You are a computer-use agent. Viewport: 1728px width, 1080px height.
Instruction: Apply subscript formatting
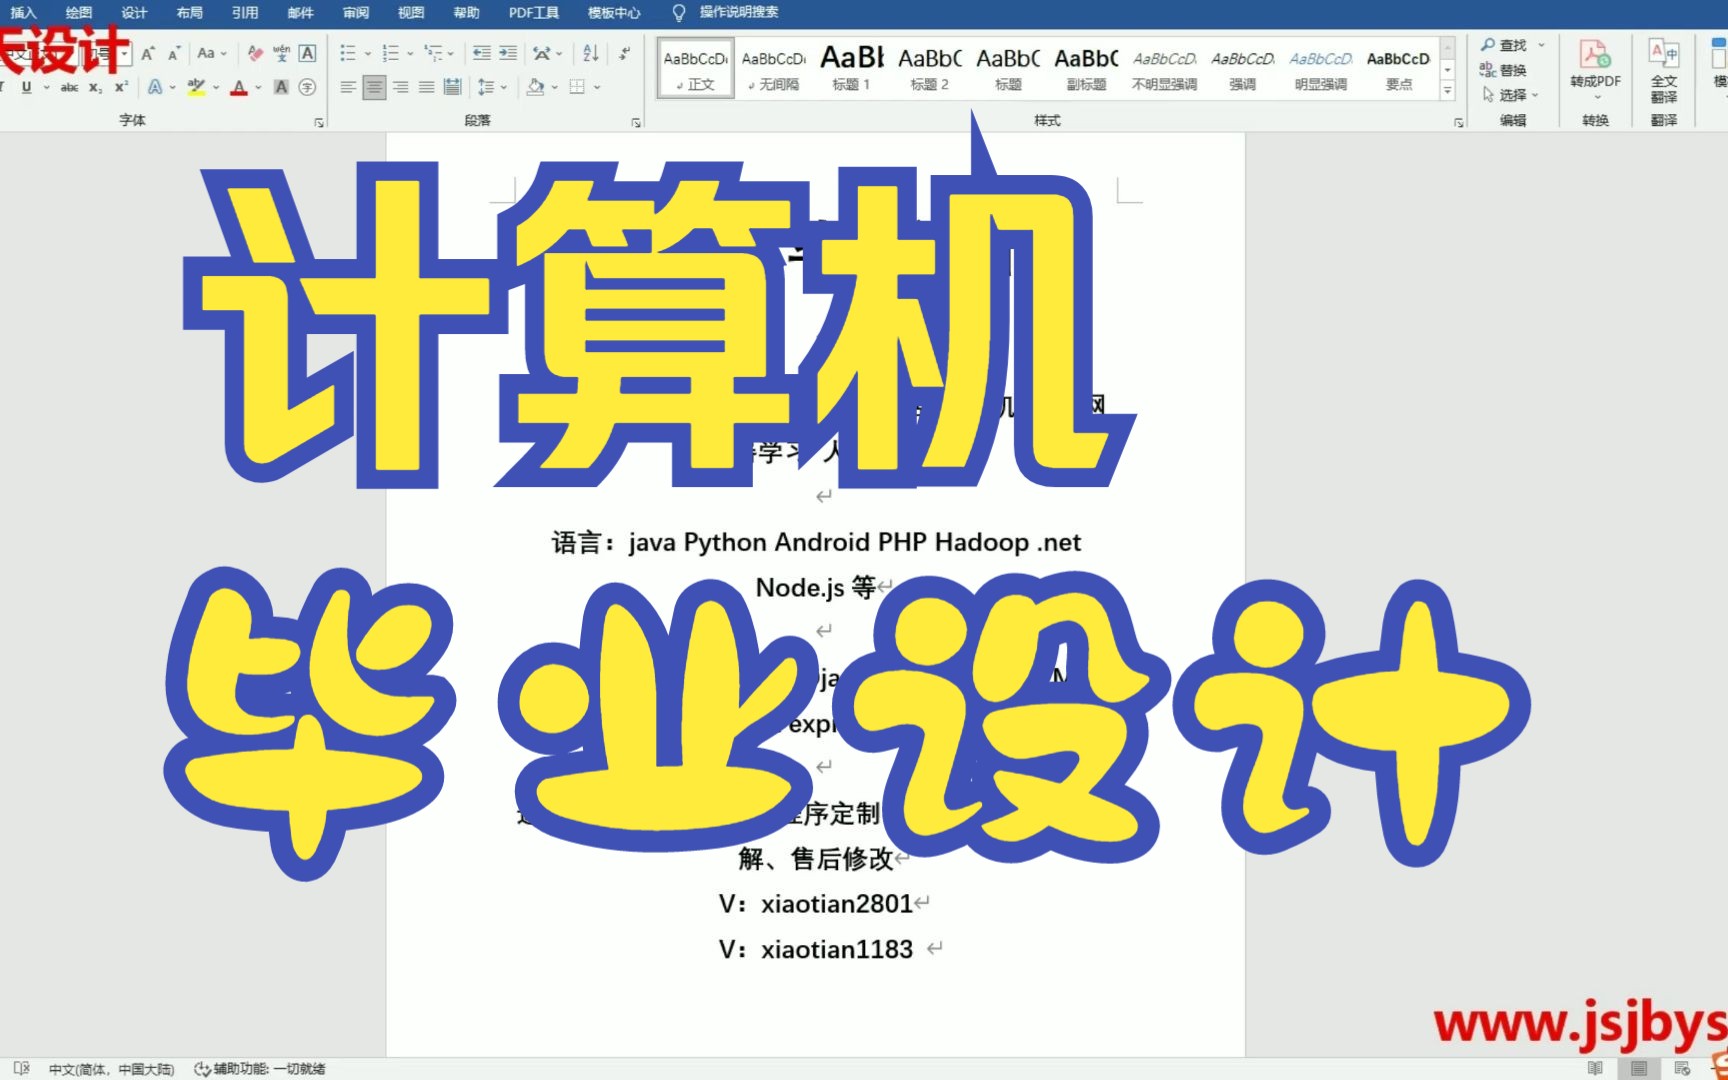click(x=95, y=87)
